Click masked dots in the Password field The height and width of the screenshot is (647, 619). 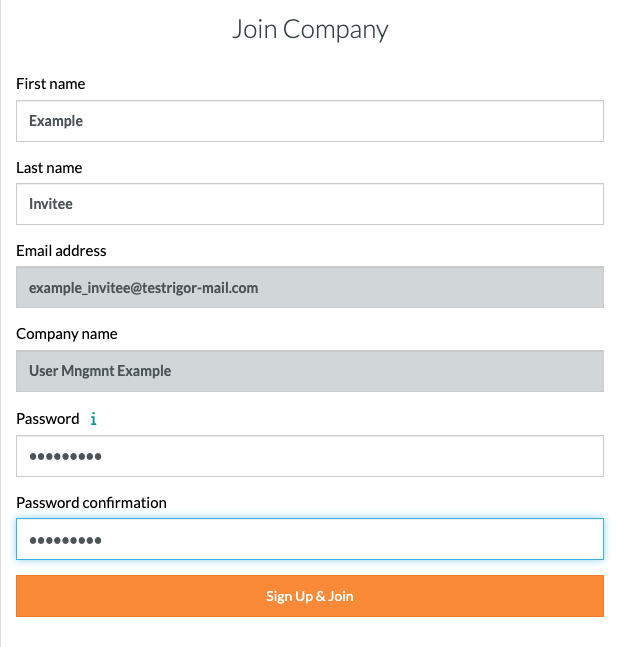pos(65,456)
